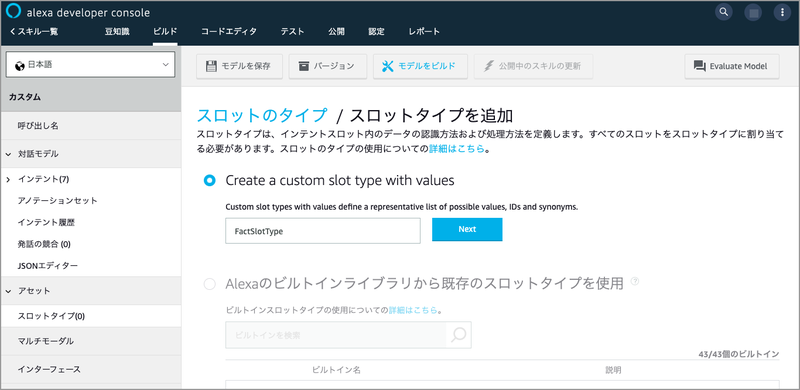
Task: Open the vertical three-dot menu icon
Action: coord(782,12)
